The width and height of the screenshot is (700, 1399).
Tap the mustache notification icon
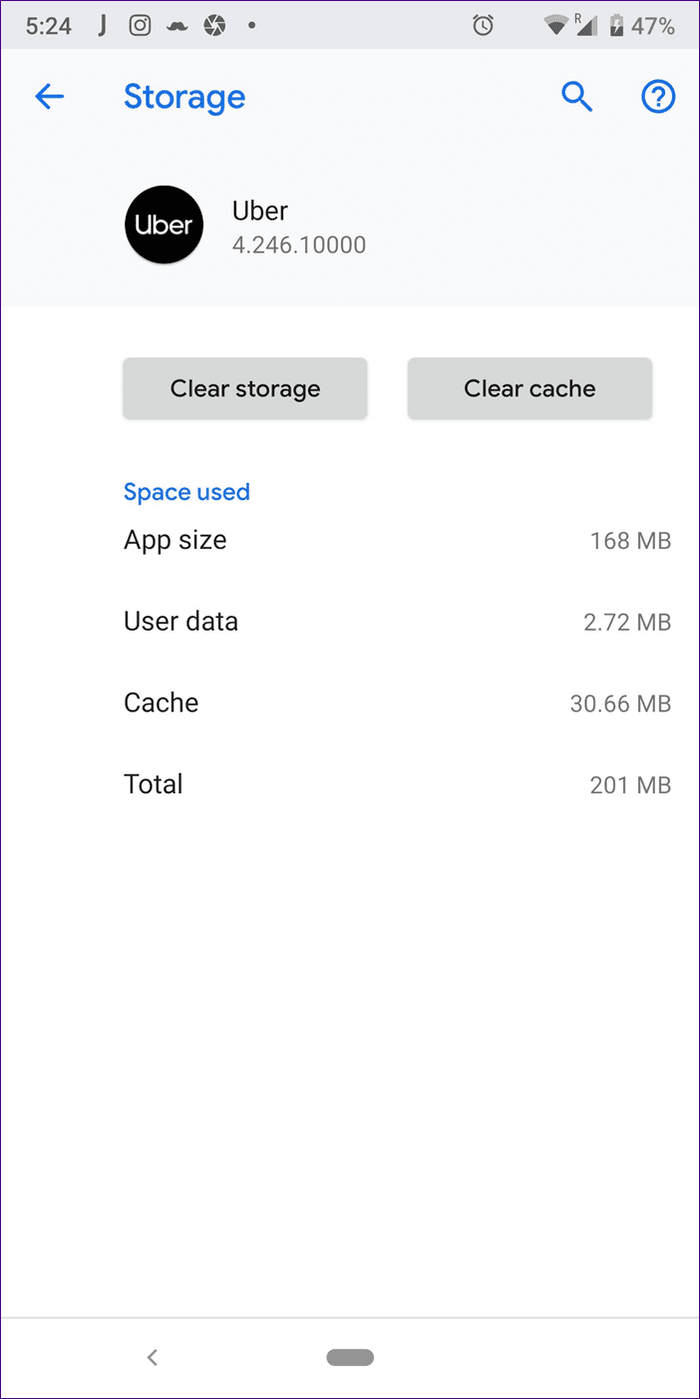coord(176,26)
